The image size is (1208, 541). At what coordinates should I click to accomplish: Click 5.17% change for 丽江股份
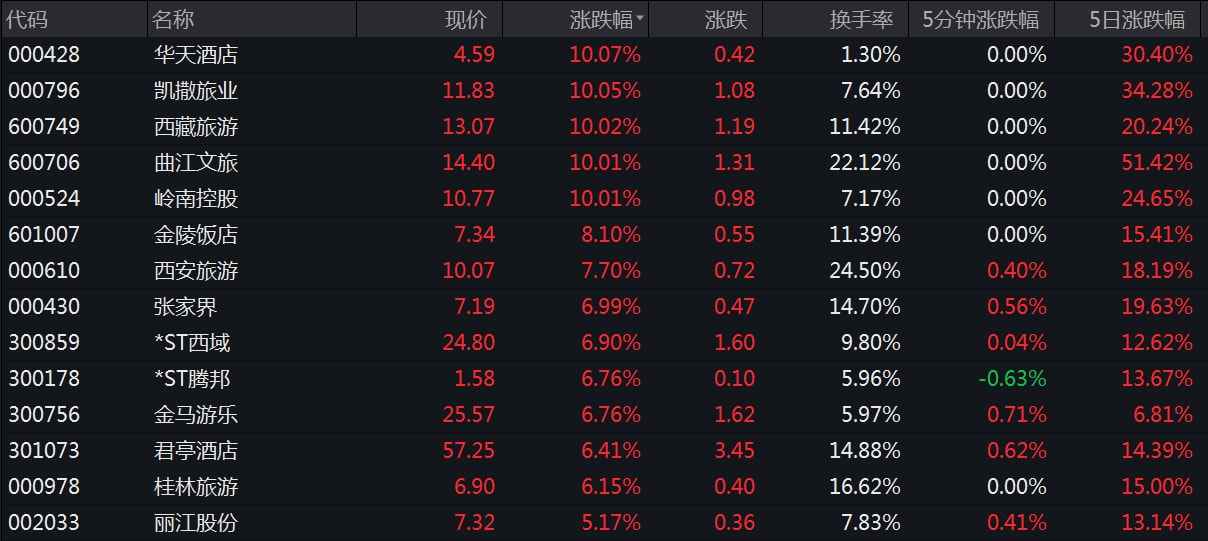click(612, 523)
